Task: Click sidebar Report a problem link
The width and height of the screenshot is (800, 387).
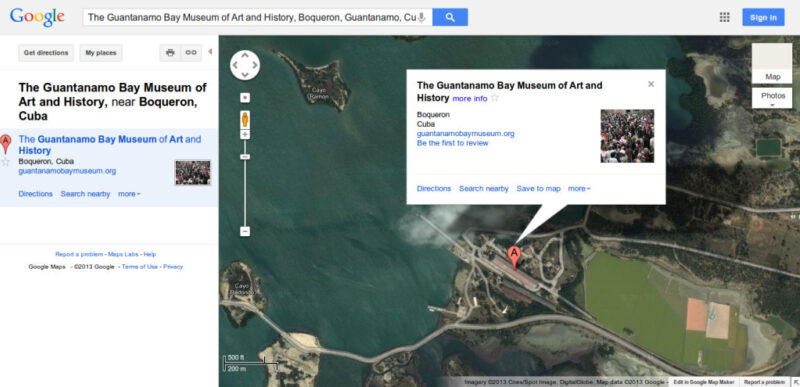Action: point(79,254)
